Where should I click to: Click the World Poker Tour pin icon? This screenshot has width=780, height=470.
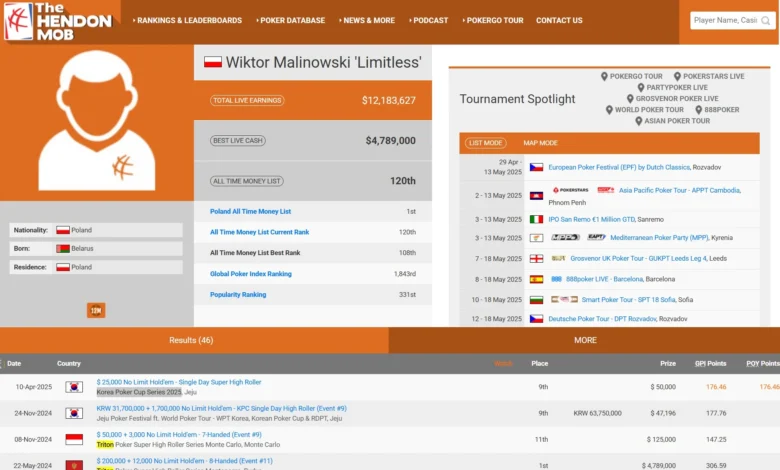click(x=609, y=110)
